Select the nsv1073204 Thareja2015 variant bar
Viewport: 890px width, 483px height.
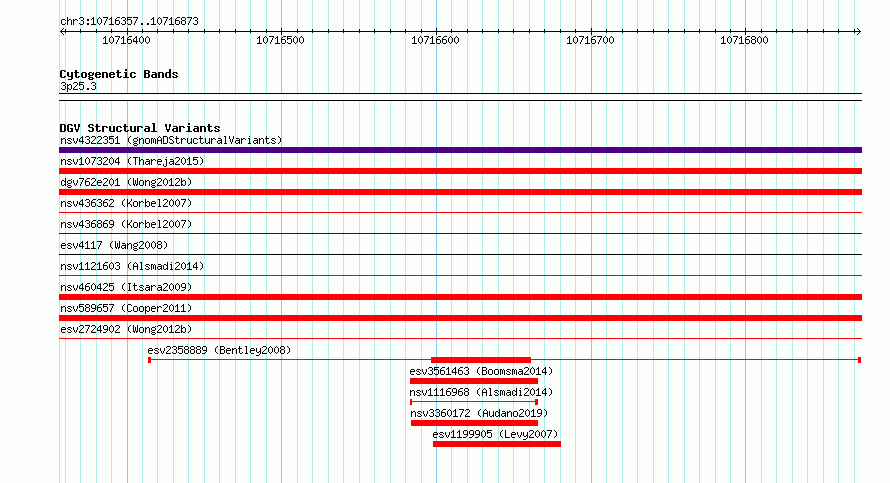(x=460, y=171)
